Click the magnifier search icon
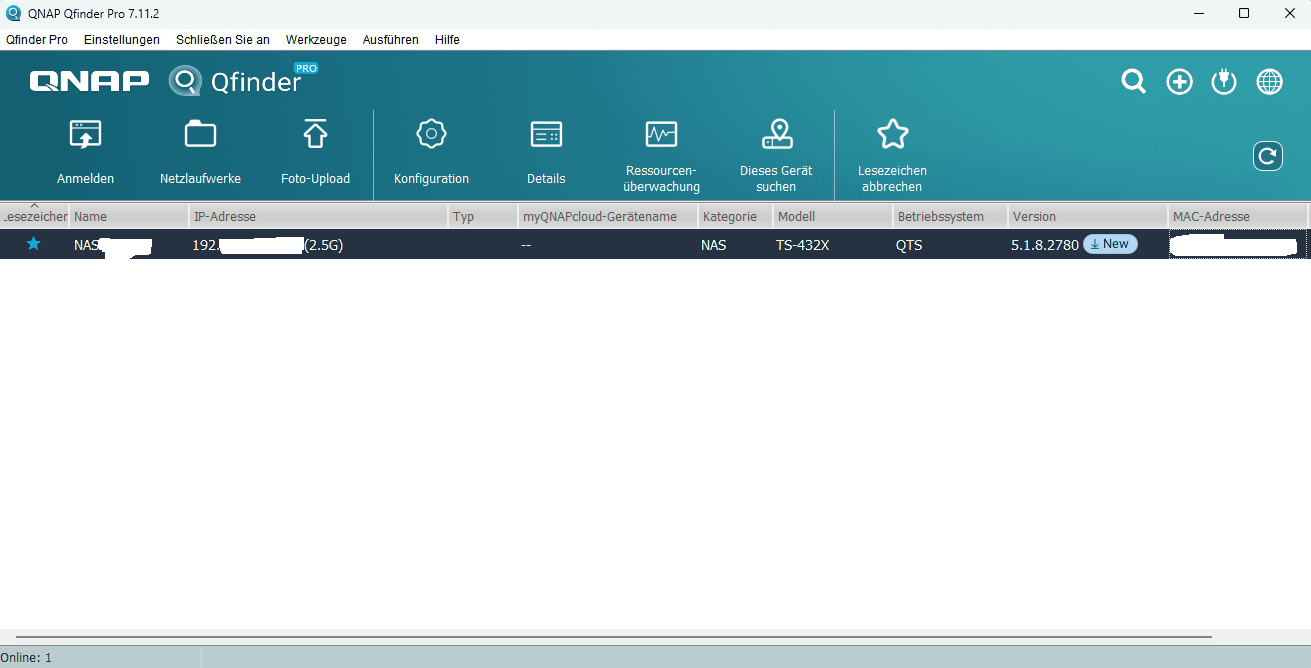The width and height of the screenshot is (1311, 668). click(x=1133, y=82)
